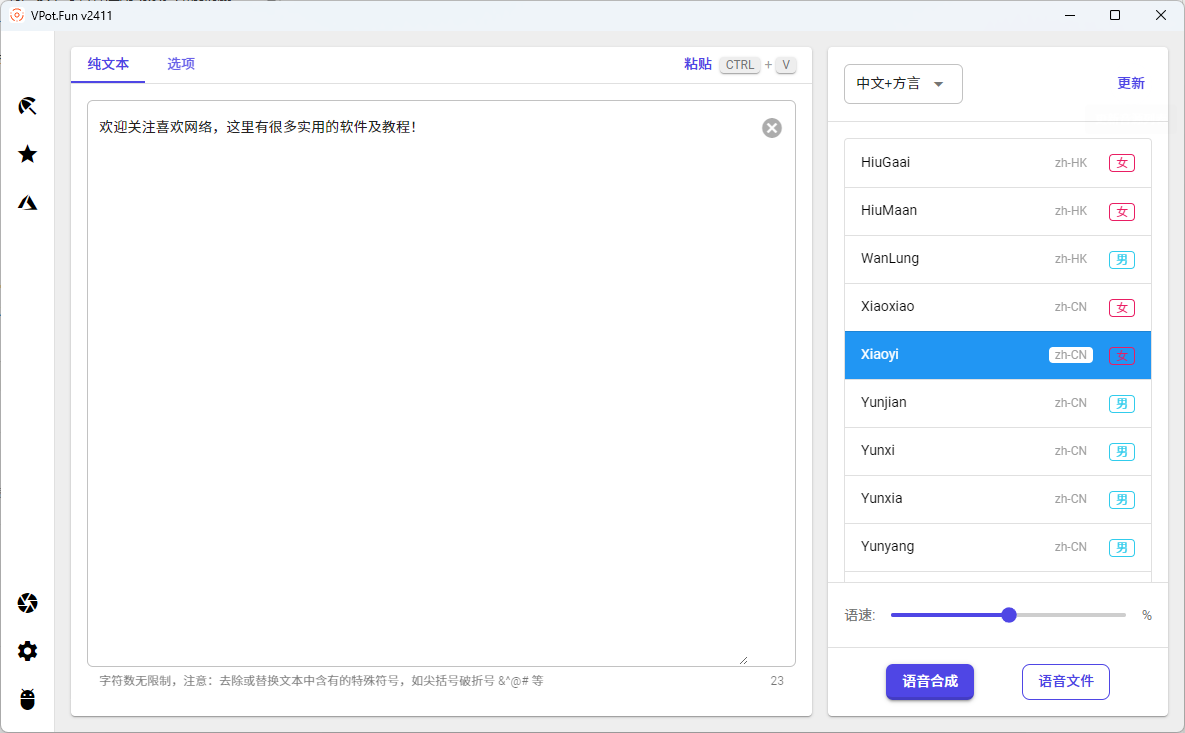Click the 男 badge on Yunxi row
Viewport: 1185px width, 733px height.
click(1122, 451)
